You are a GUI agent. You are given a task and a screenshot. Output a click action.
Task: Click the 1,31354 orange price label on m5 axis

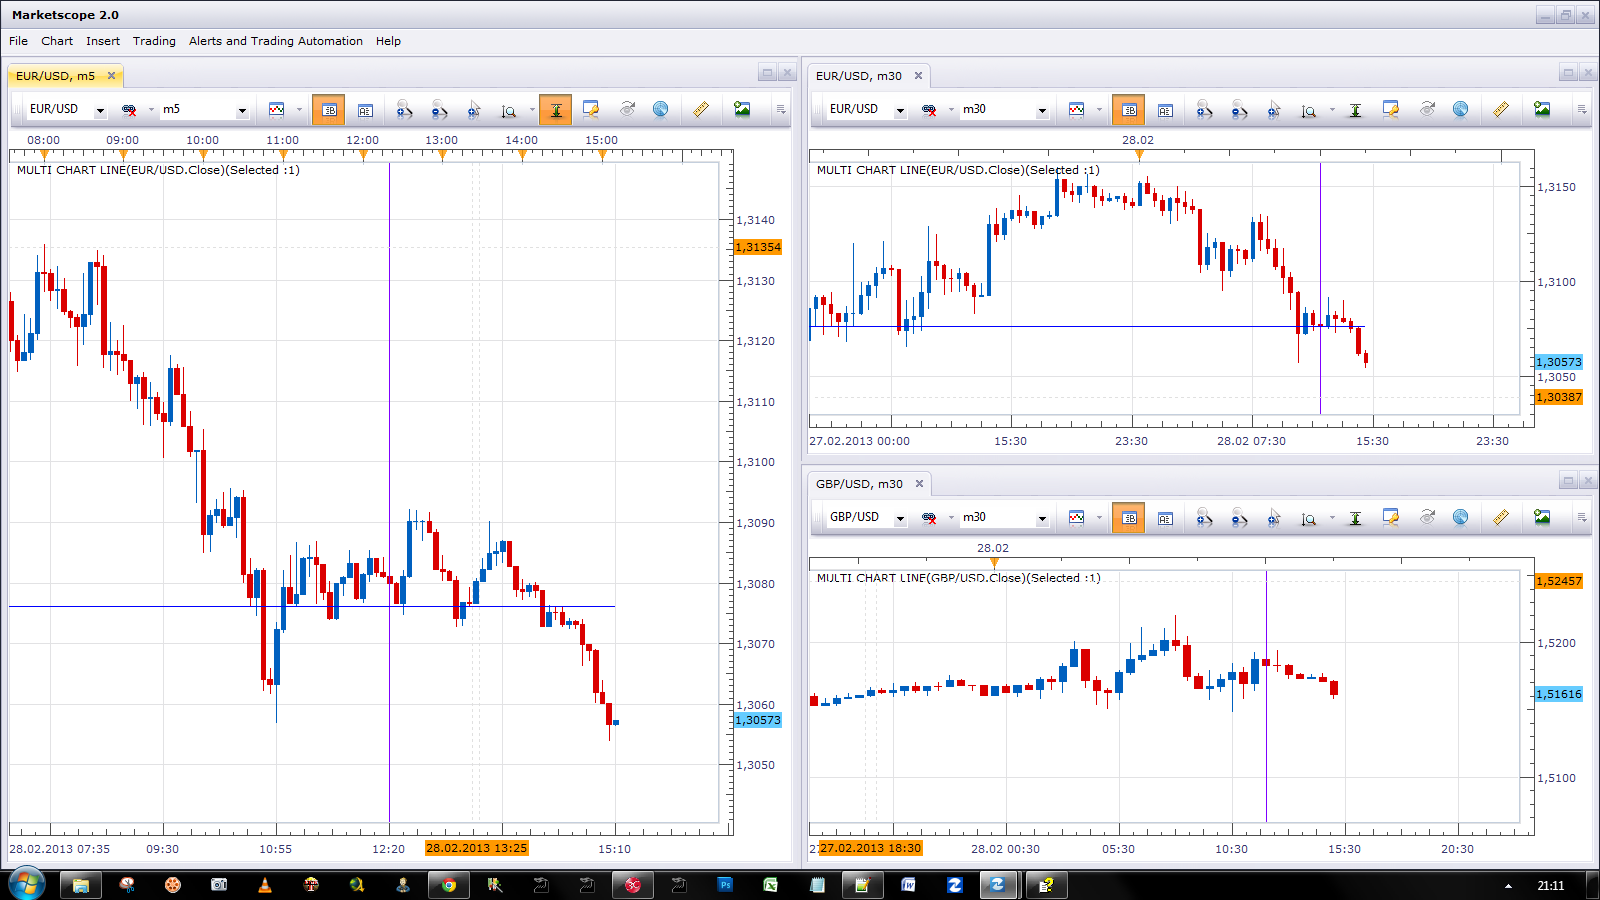pos(758,247)
